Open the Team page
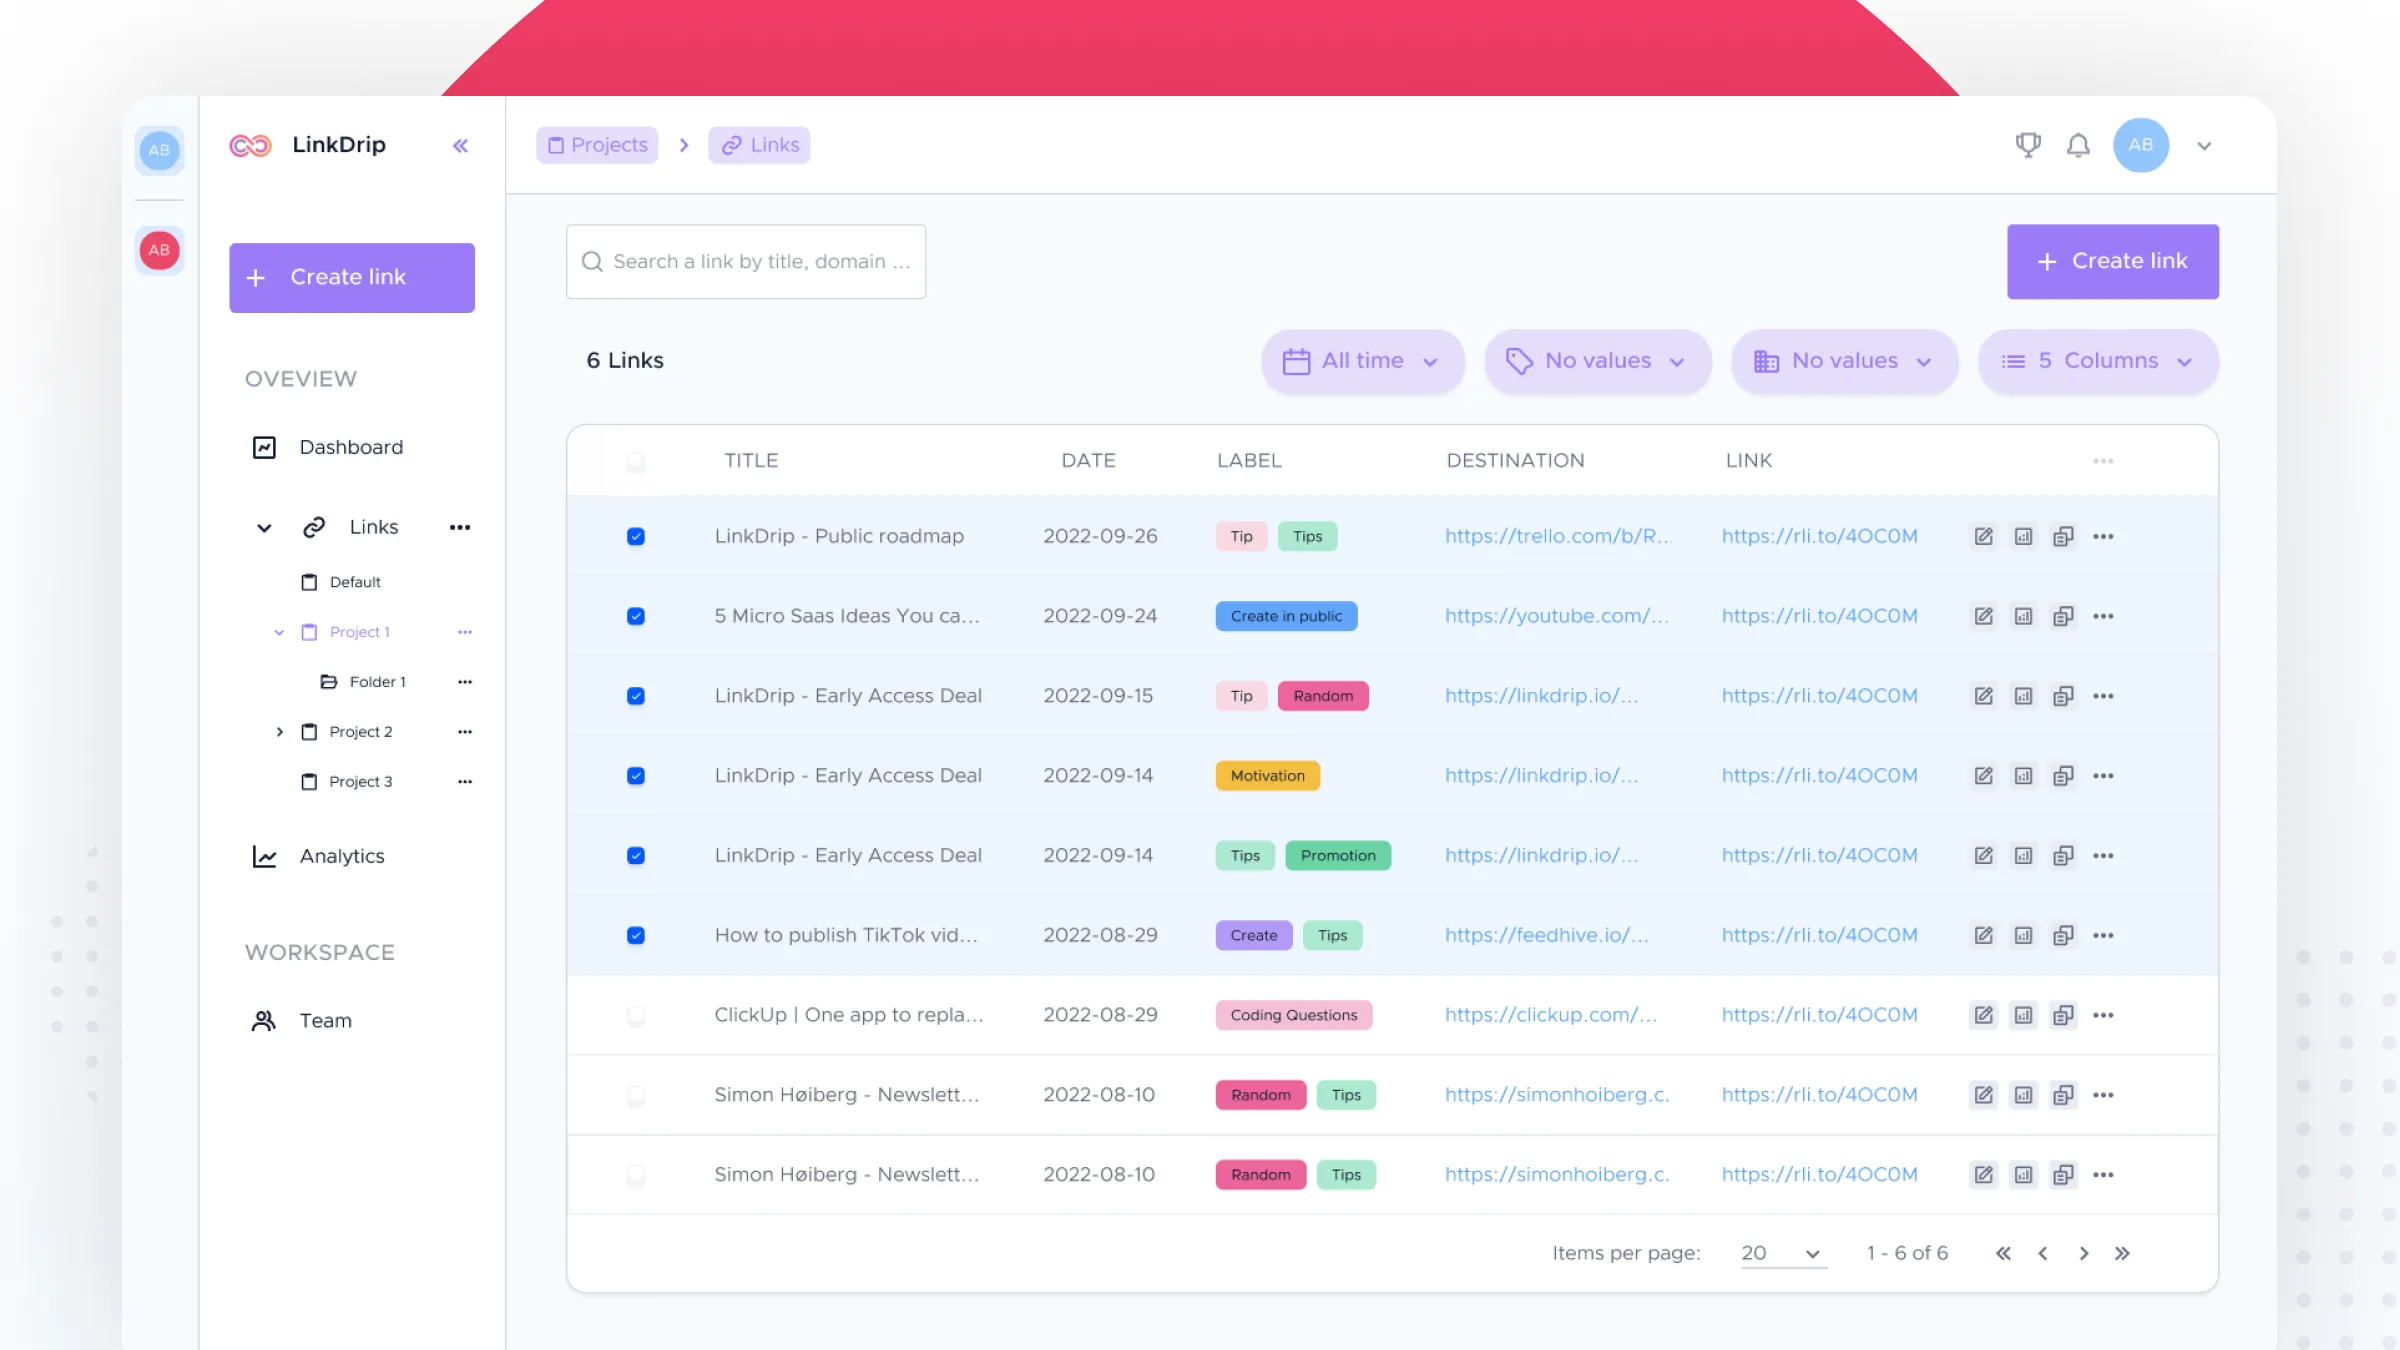Viewport: 2400px width, 1350px height. click(326, 1020)
